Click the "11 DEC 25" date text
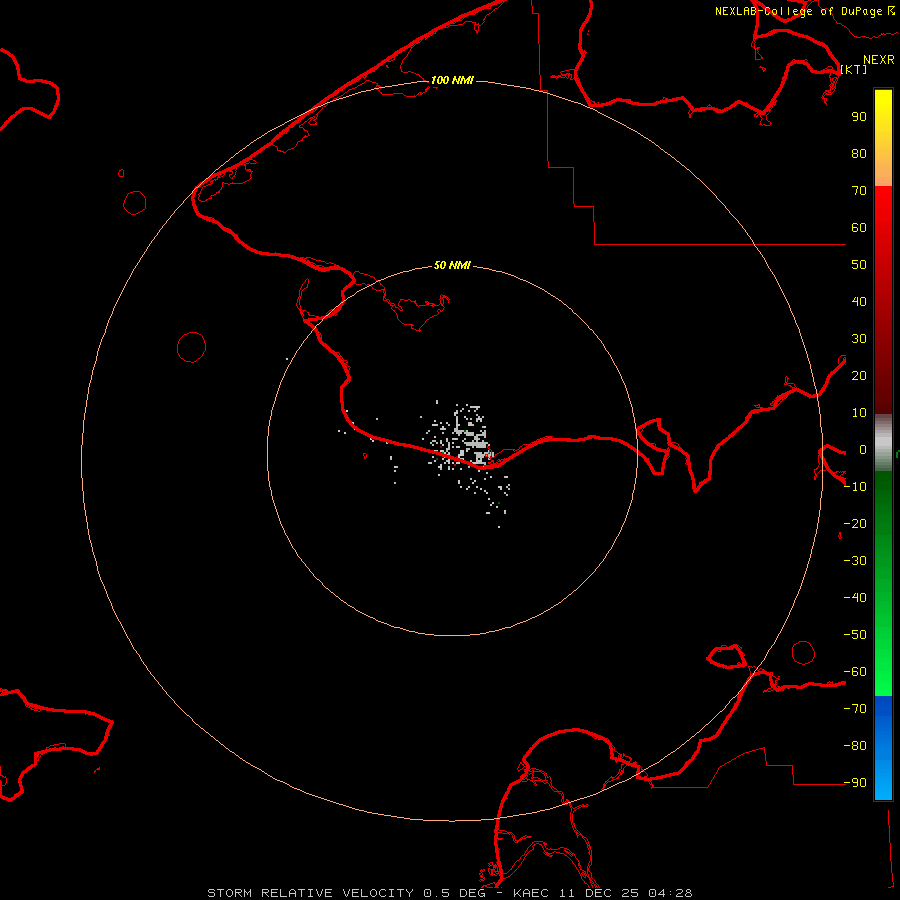 tap(598, 893)
